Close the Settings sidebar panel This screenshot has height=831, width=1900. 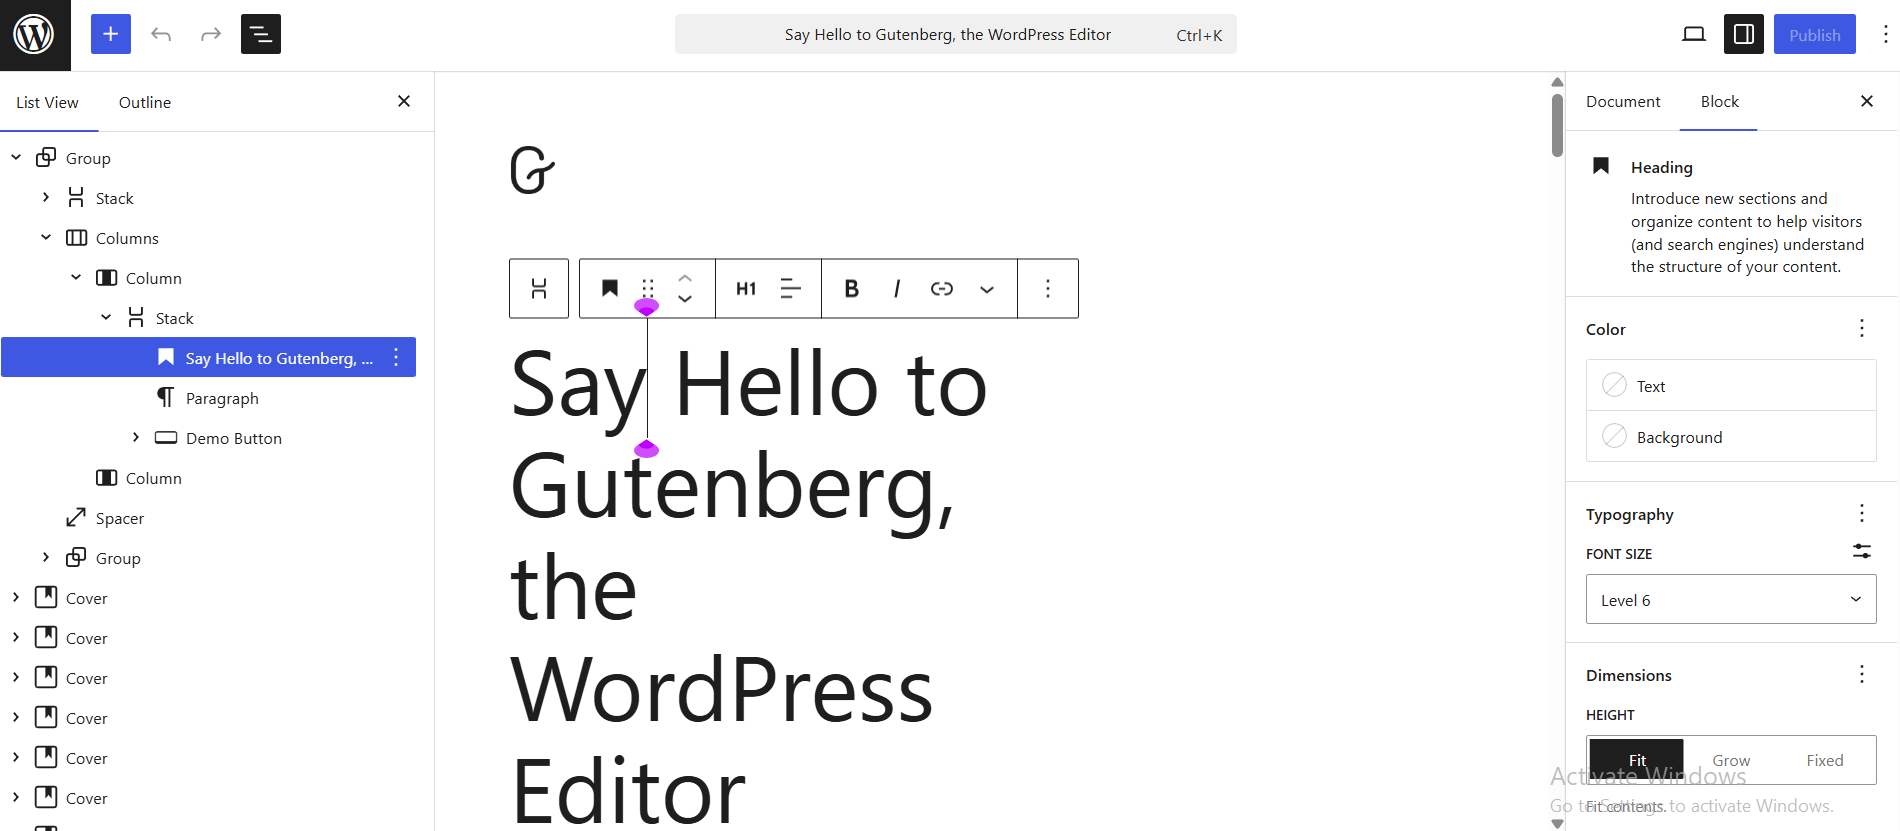pyautogui.click(x=1866, y=101)
